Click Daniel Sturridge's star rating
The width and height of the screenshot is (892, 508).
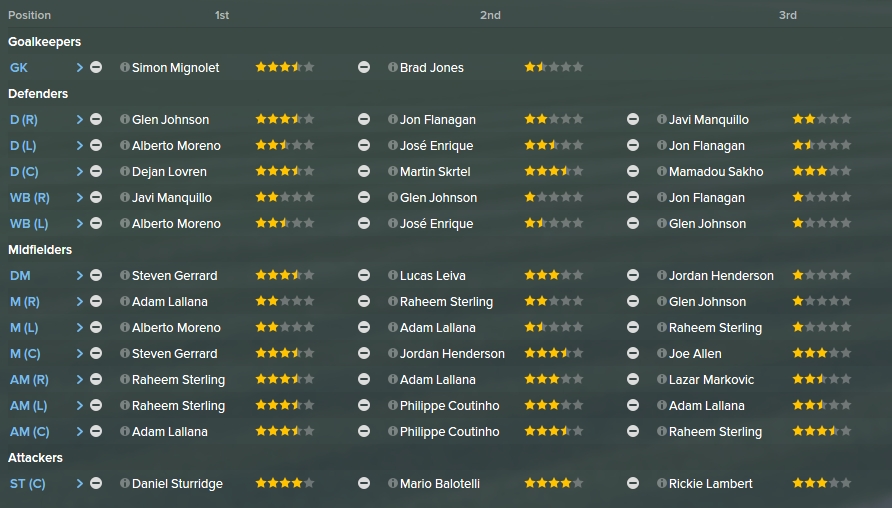(285, 484)
